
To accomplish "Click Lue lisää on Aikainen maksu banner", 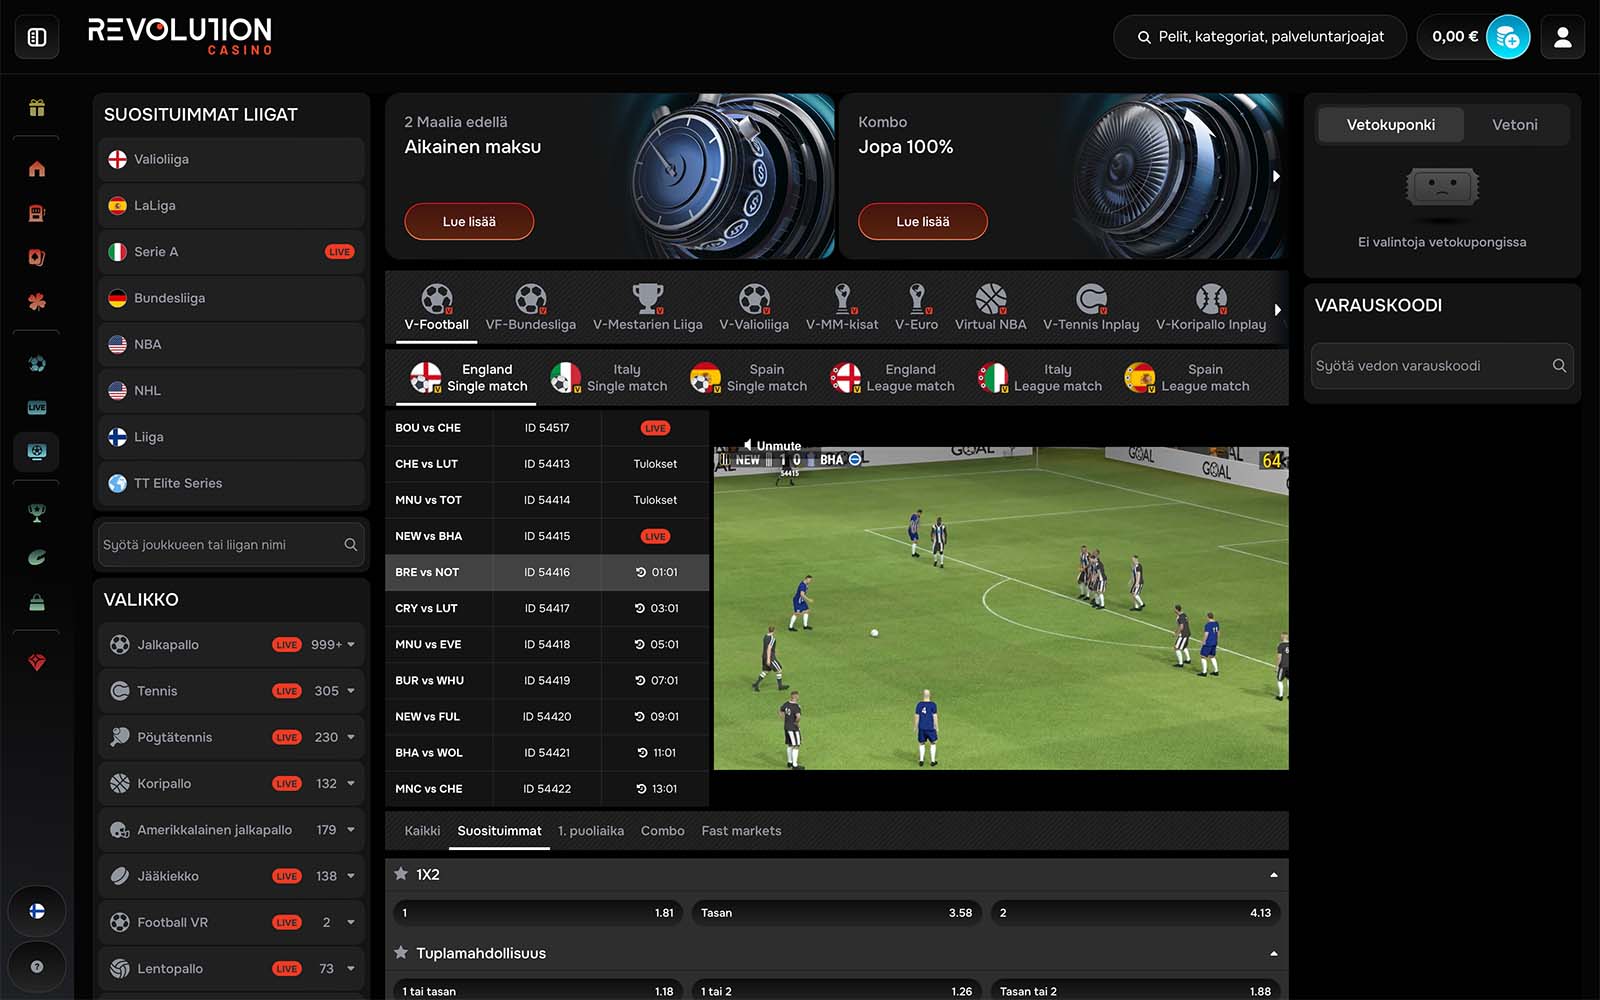I will (x=469, y=222).
